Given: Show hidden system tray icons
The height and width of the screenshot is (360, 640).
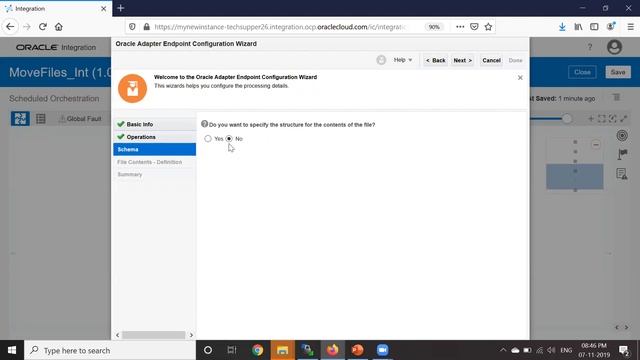Looking at the screenshot, I should tap(503, 350).
